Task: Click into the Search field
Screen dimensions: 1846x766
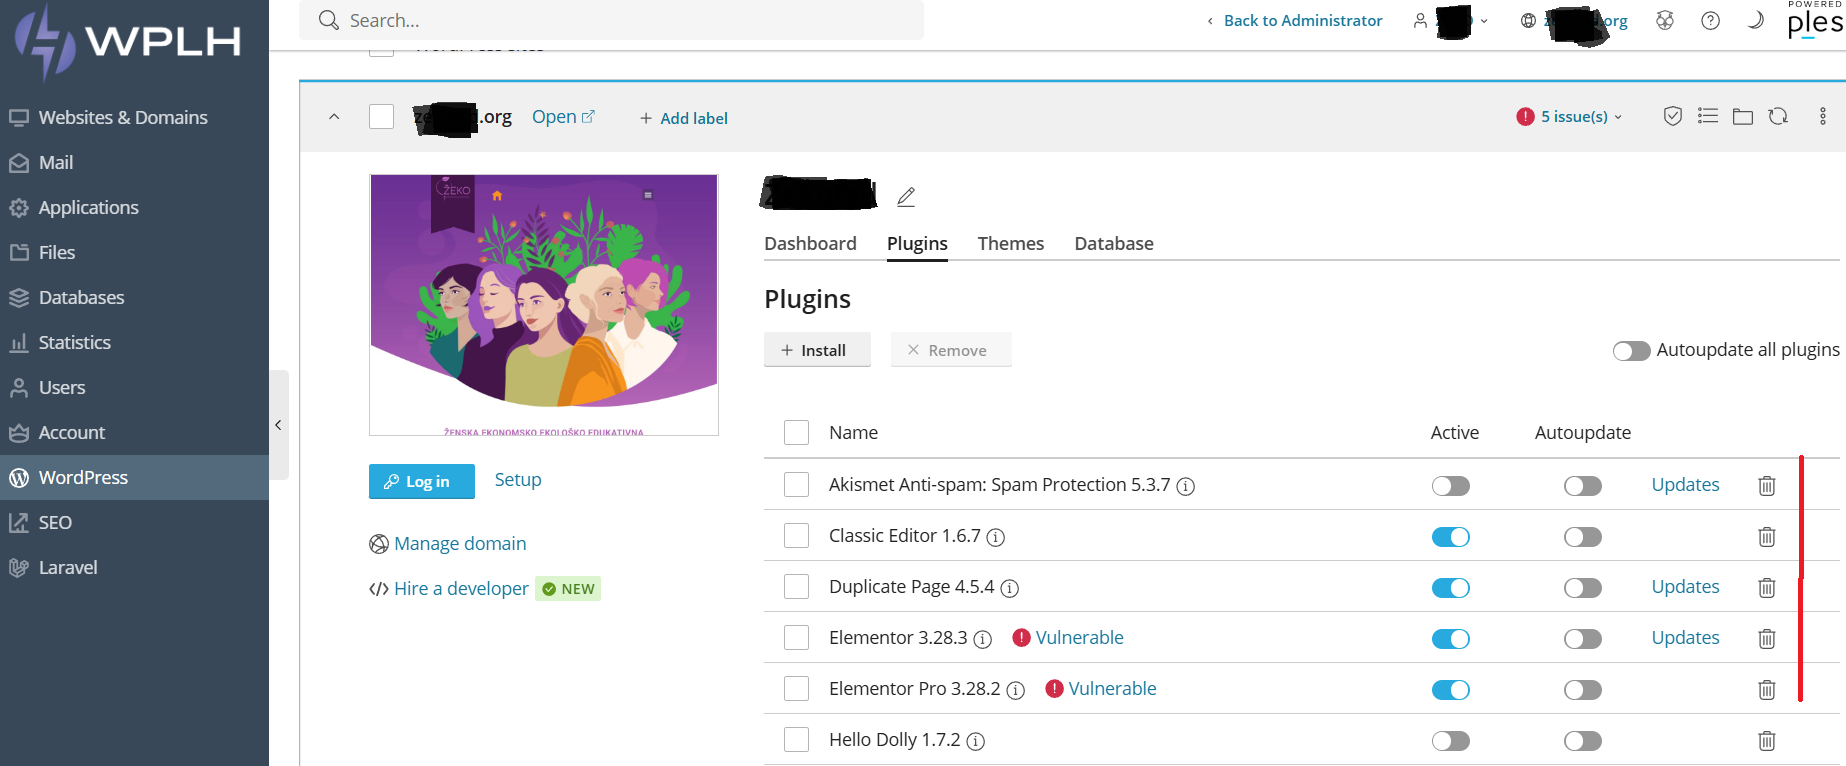Action: (x=611, y=20)
